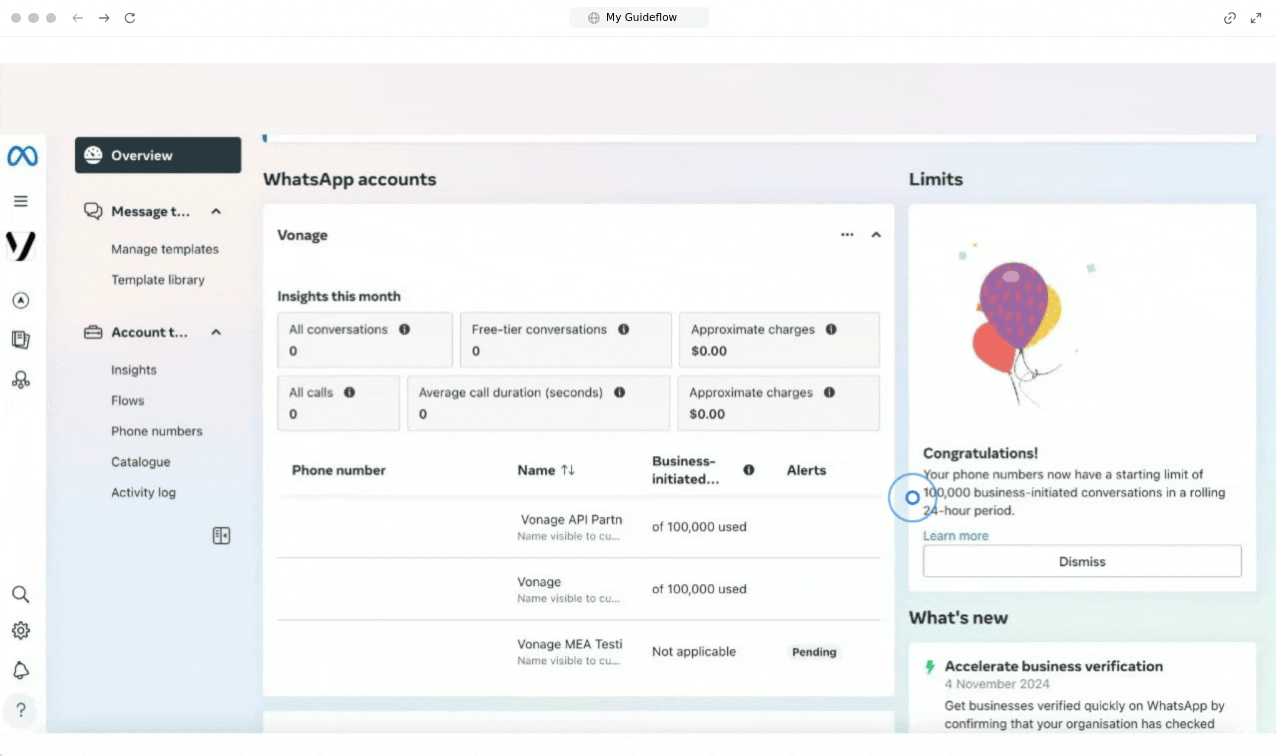Collapse the Message templates section
Viewport: 1276px width, 756px height.
[216, 212]
